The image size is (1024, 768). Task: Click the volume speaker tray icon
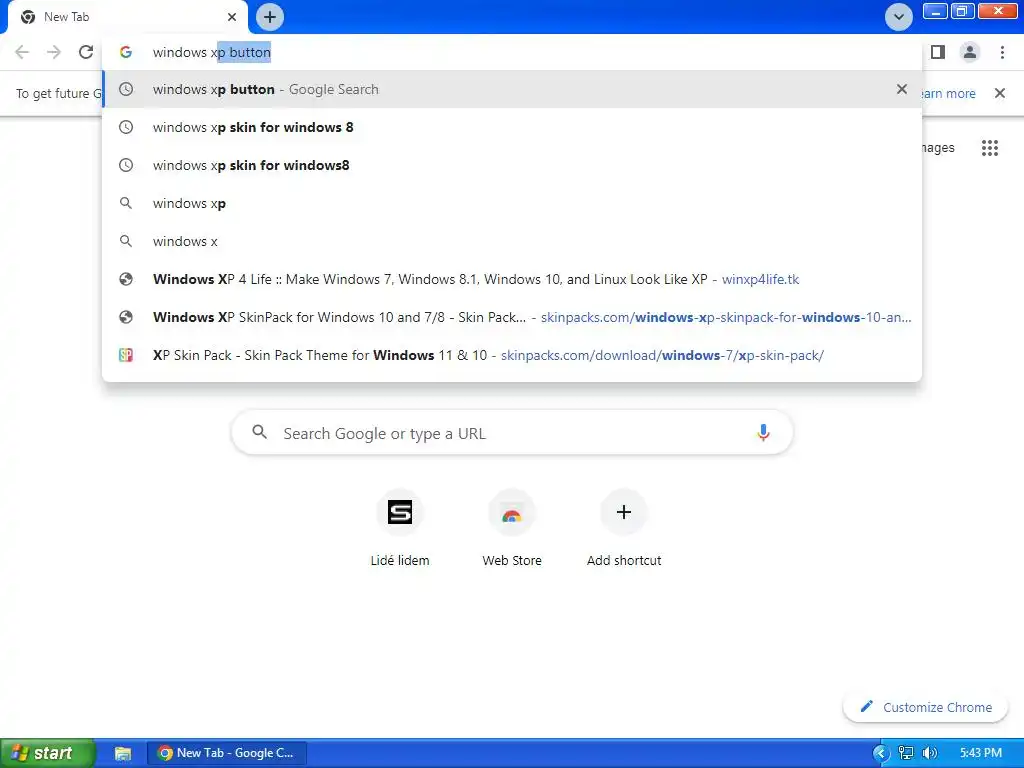(930, 753)
